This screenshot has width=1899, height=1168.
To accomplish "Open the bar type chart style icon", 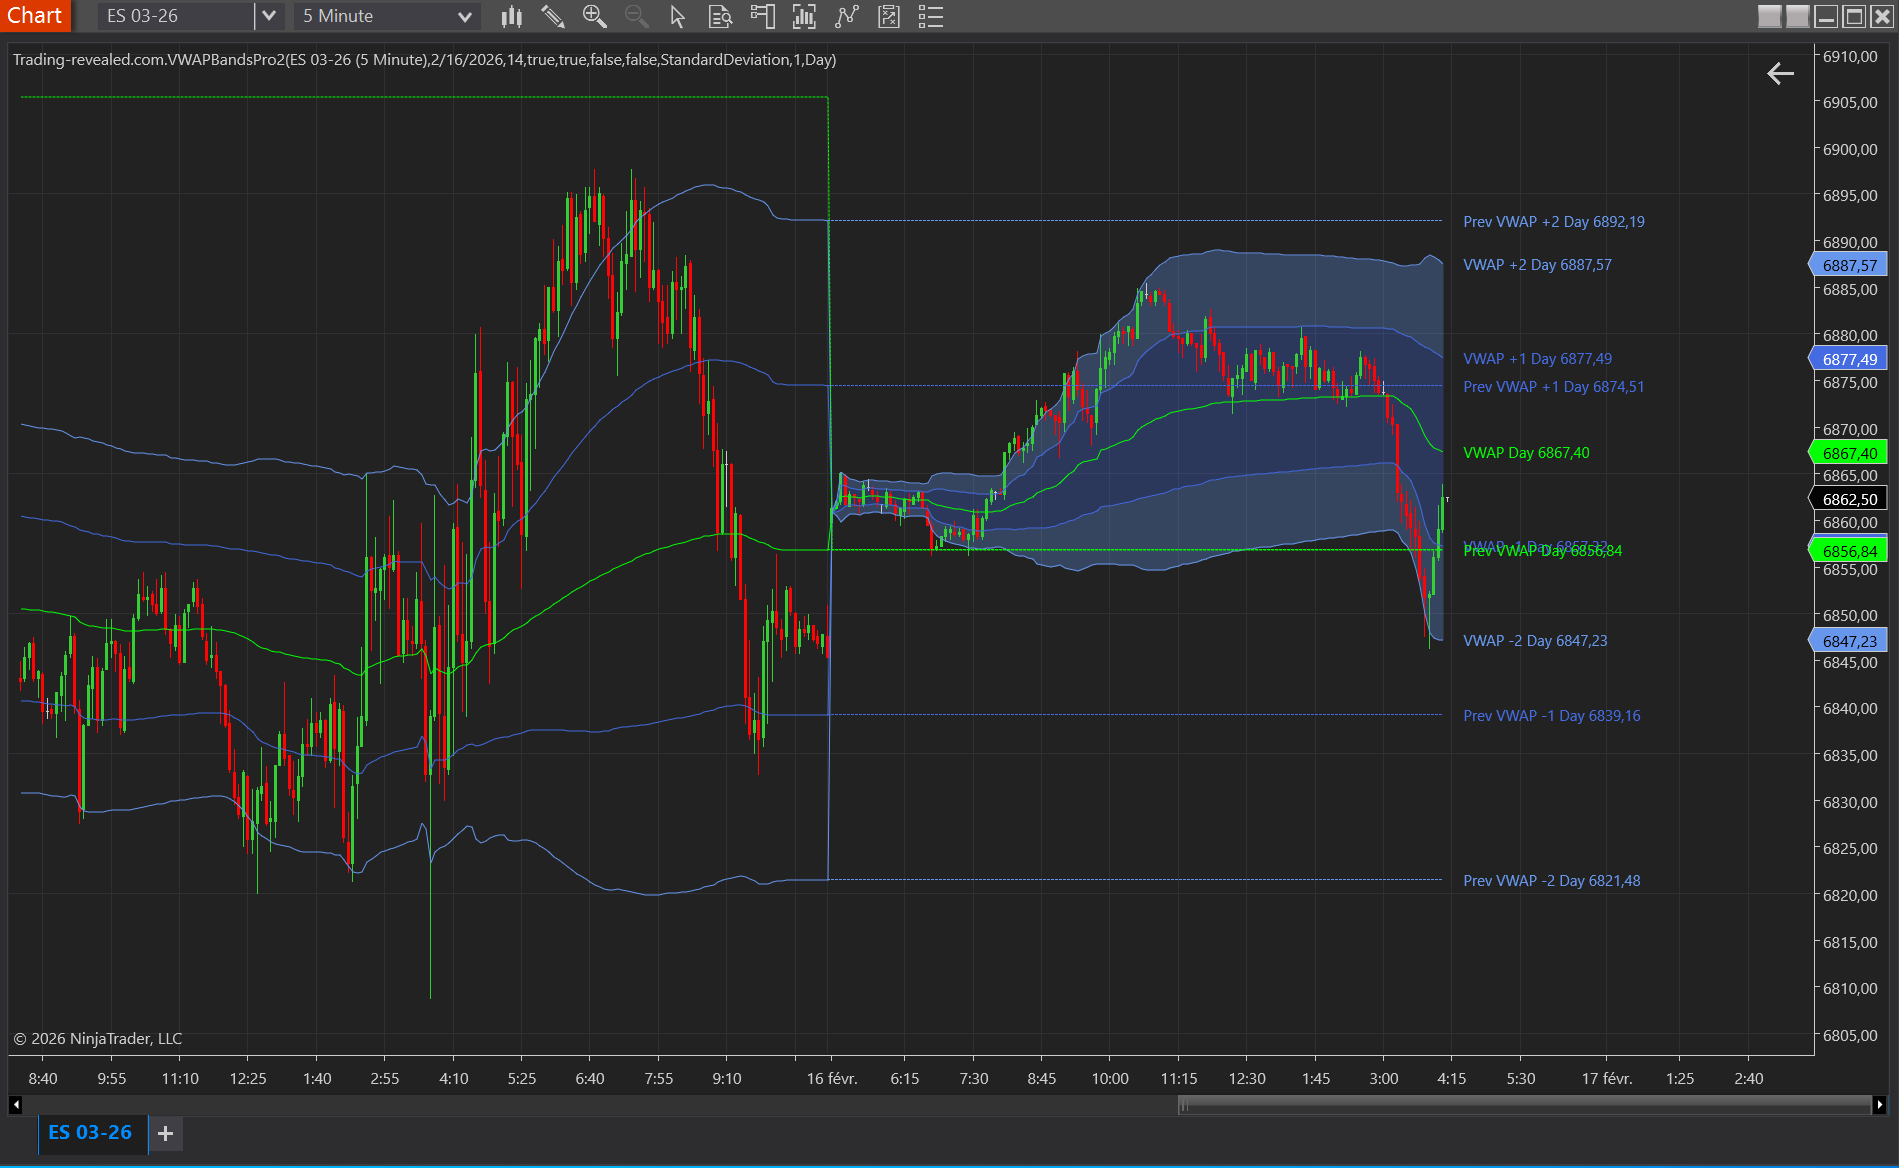I will 511,16.
